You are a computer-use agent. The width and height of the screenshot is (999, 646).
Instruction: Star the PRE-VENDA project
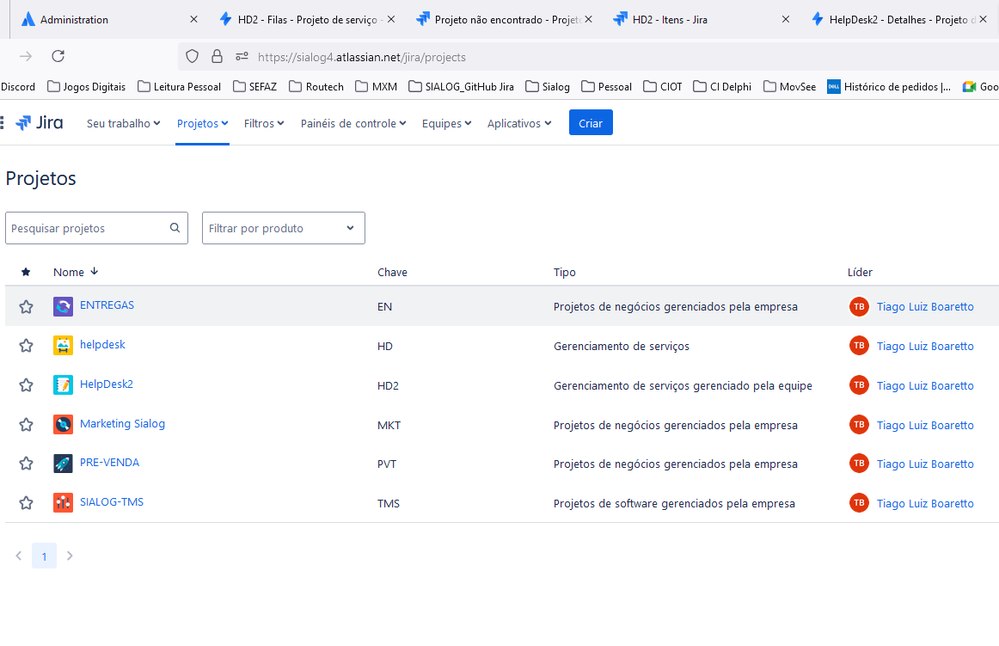point(26,464)
